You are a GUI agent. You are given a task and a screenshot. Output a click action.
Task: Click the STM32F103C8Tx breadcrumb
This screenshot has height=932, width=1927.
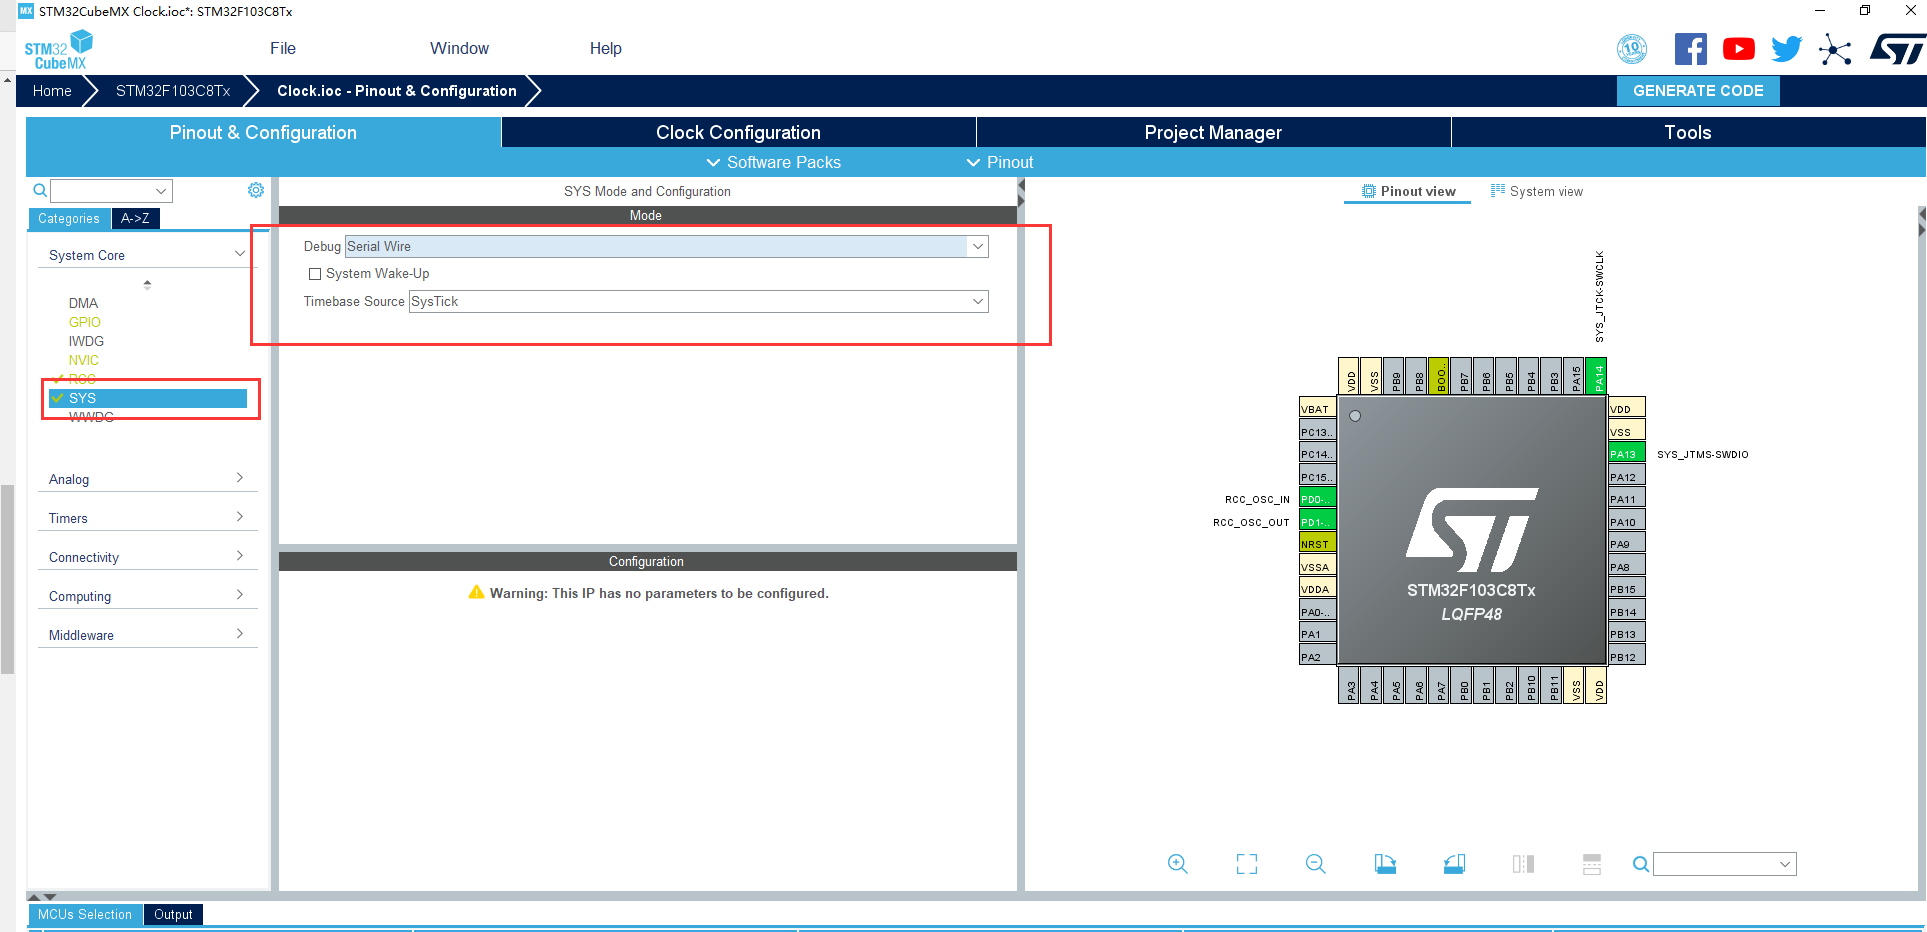click(173, 91)
